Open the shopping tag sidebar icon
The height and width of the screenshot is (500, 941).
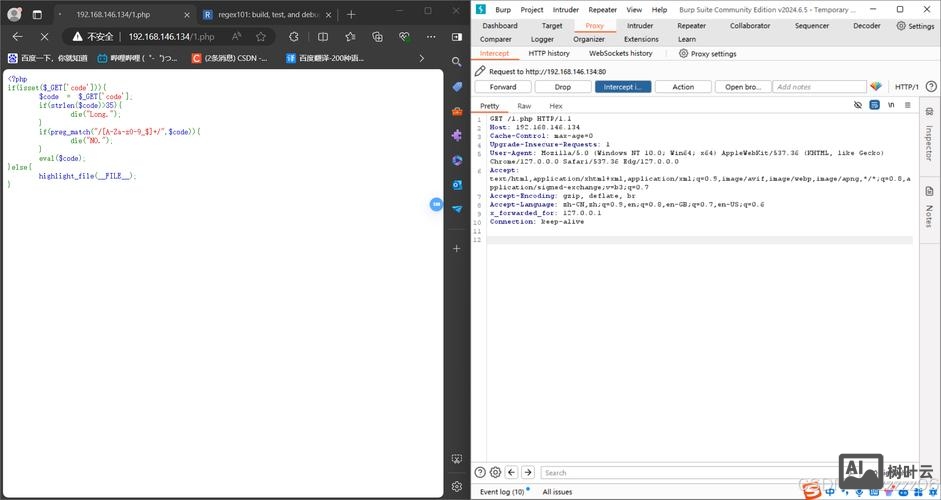tap(457, 87)
